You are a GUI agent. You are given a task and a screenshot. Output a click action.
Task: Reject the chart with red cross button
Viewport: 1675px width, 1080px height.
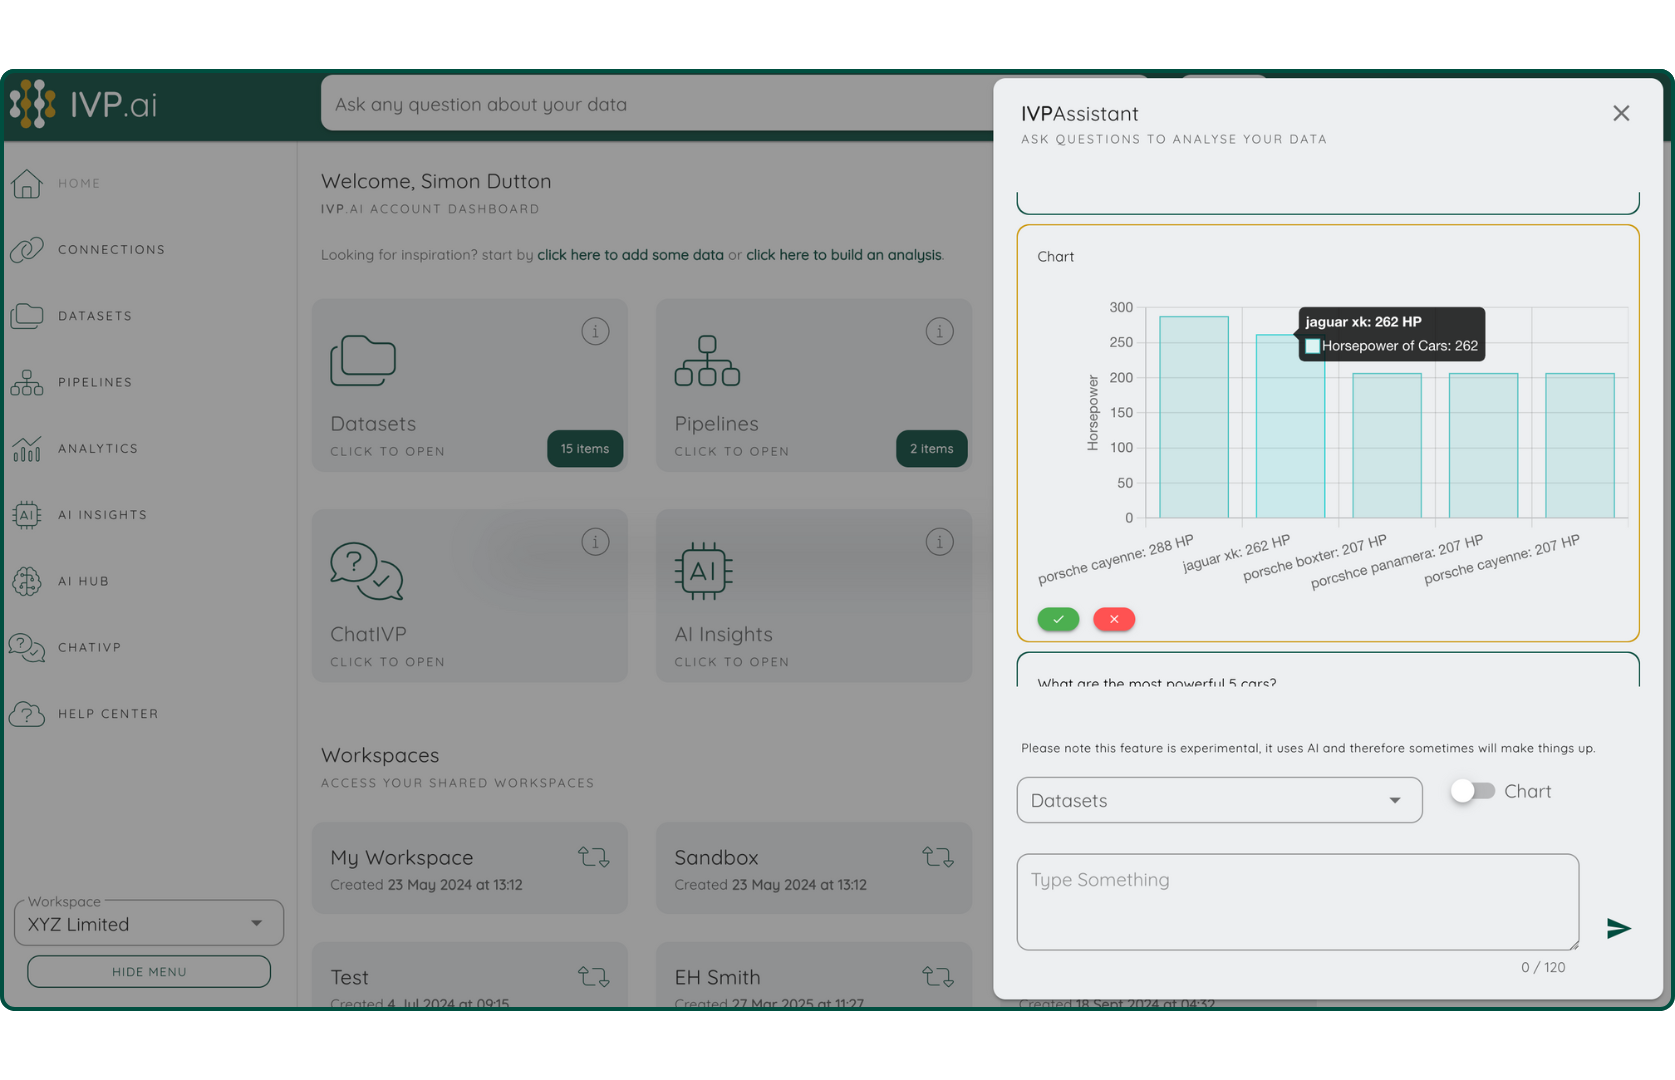coord(1114,619)
